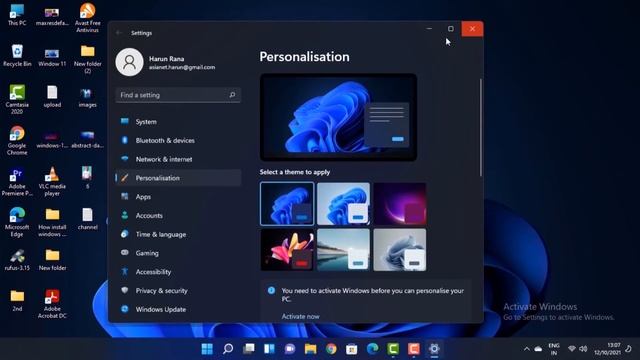
Task: Click the Settings back arrow
Action: [119, 33]
